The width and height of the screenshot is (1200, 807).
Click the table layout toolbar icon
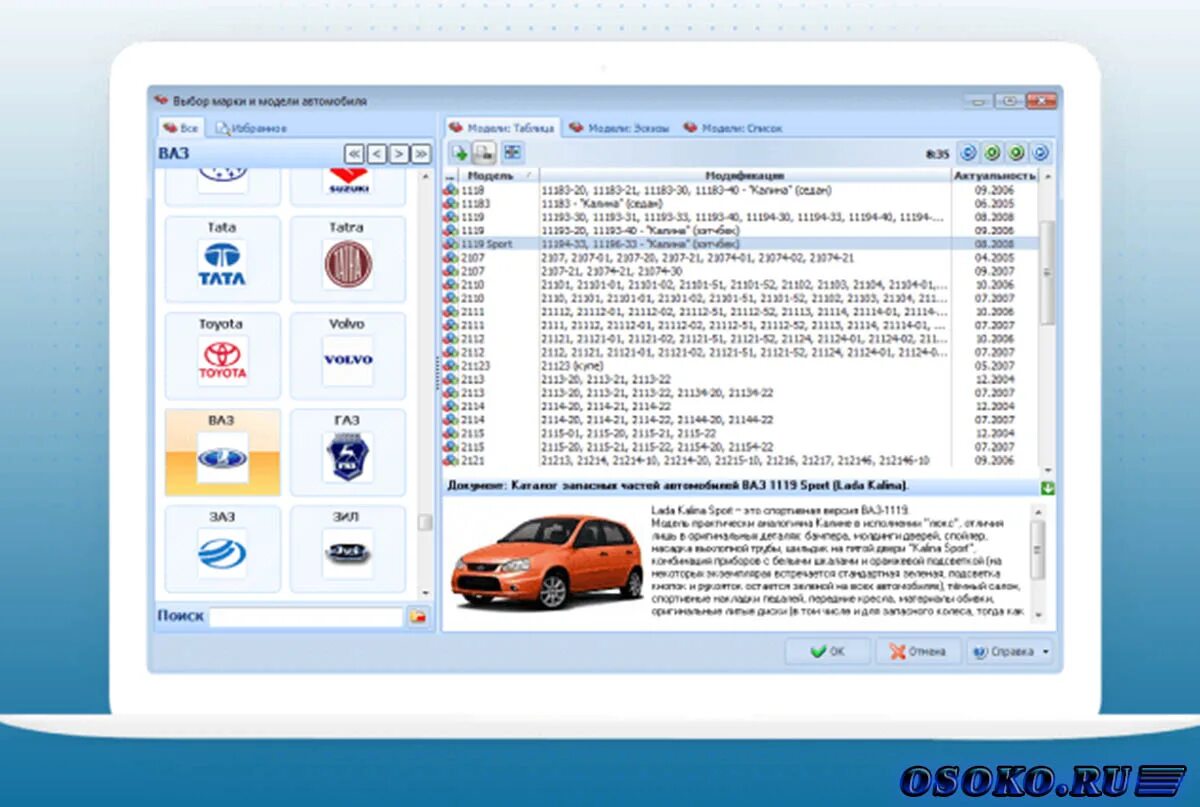point(512,153)
